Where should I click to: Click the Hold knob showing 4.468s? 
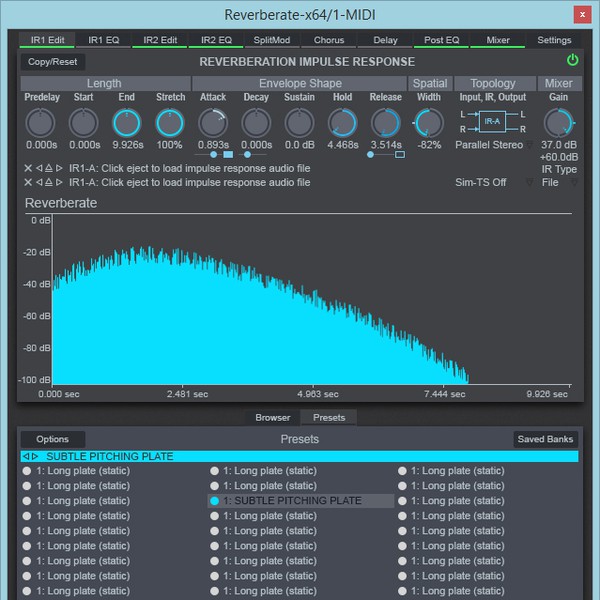click(x=342, y=123)
